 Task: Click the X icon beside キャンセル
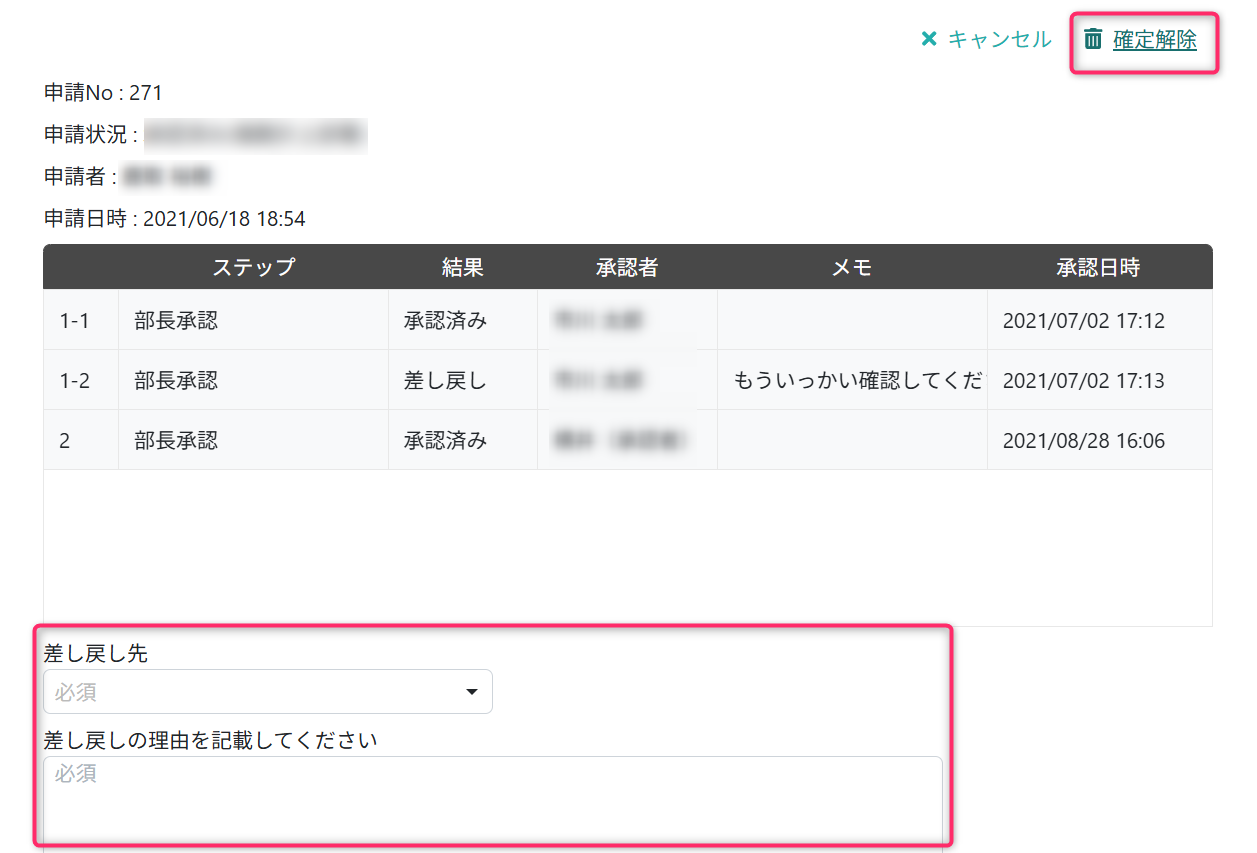[929, 39]
